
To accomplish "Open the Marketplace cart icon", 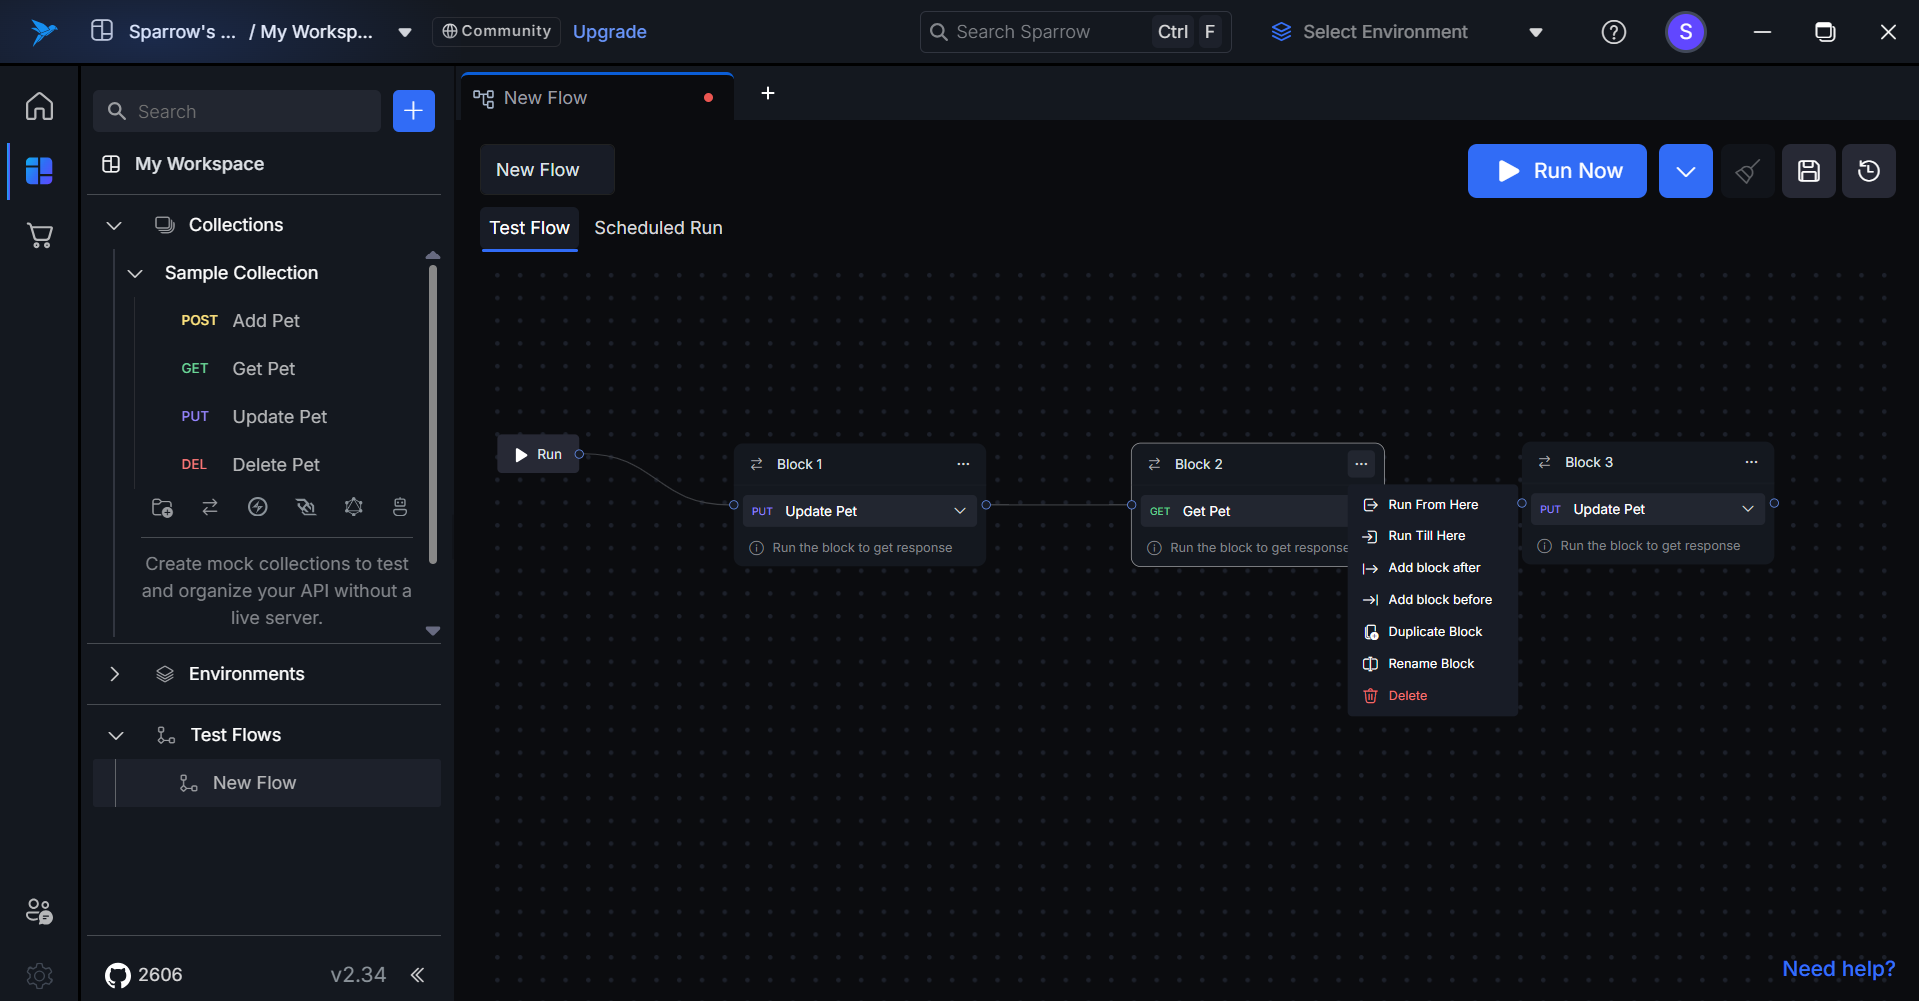I will (x=39, y=236).
